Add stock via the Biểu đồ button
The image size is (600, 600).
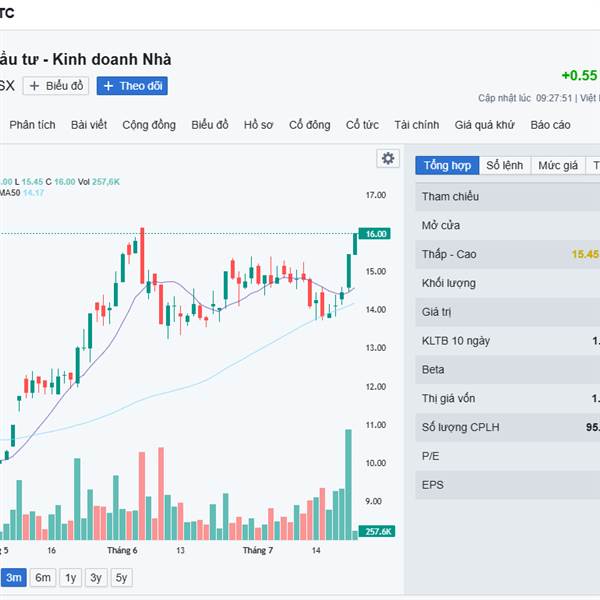(x=56, y=86)
